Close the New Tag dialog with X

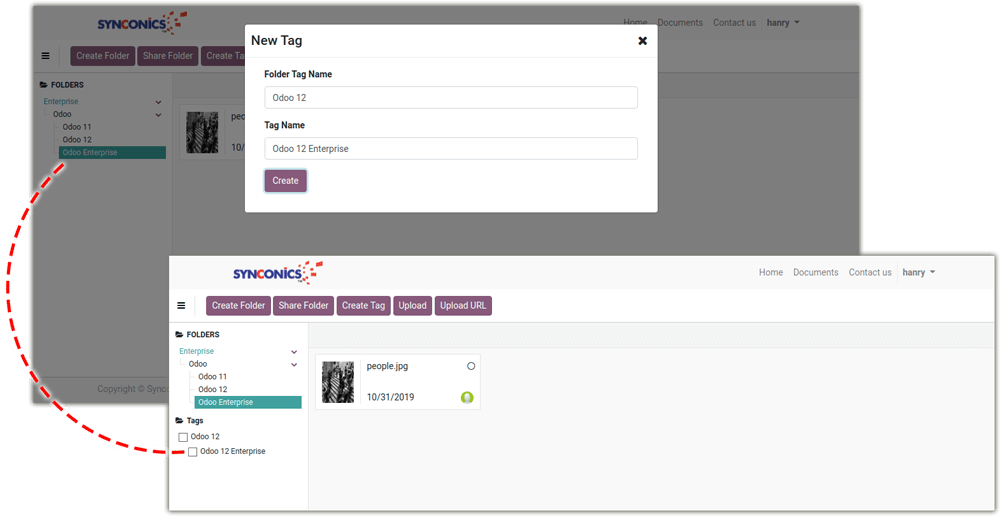click(x=642, y=41)
